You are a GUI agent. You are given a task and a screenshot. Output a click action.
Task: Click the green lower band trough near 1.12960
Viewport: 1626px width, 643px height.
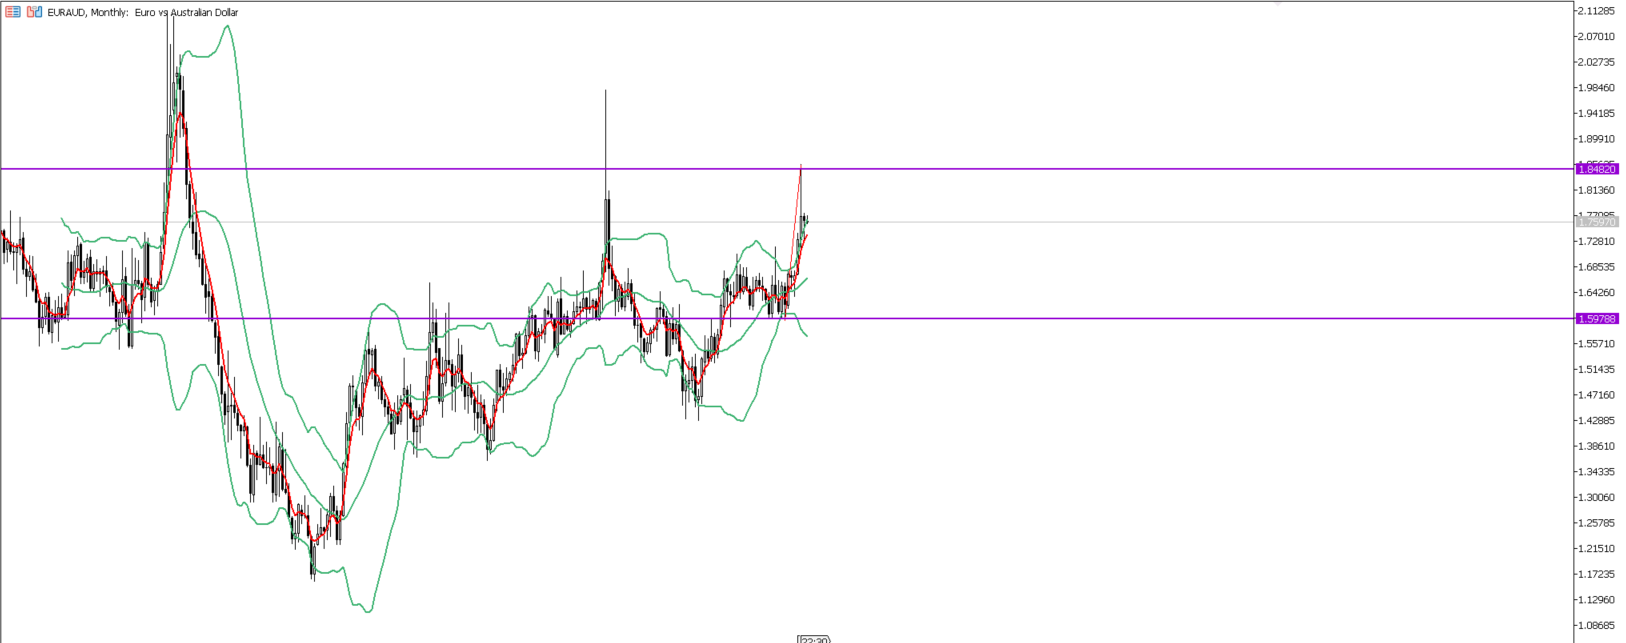coord(368,611)
